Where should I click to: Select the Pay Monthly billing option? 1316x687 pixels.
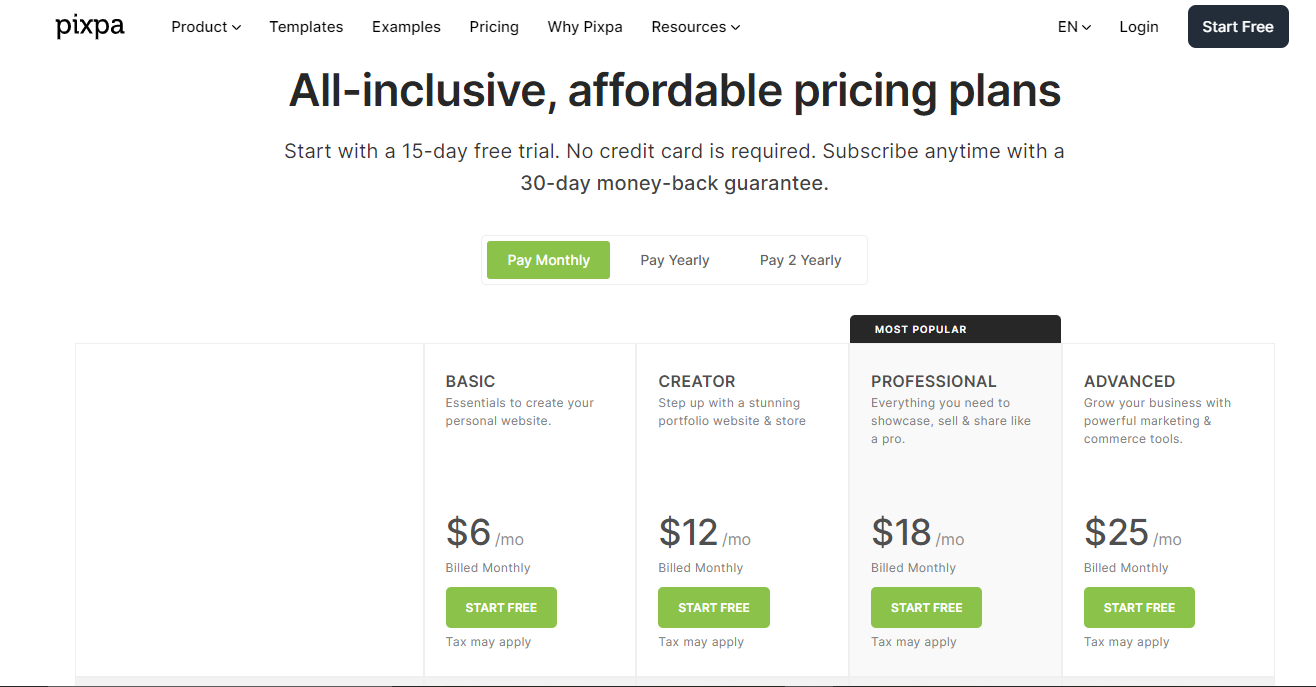[548, 260]
